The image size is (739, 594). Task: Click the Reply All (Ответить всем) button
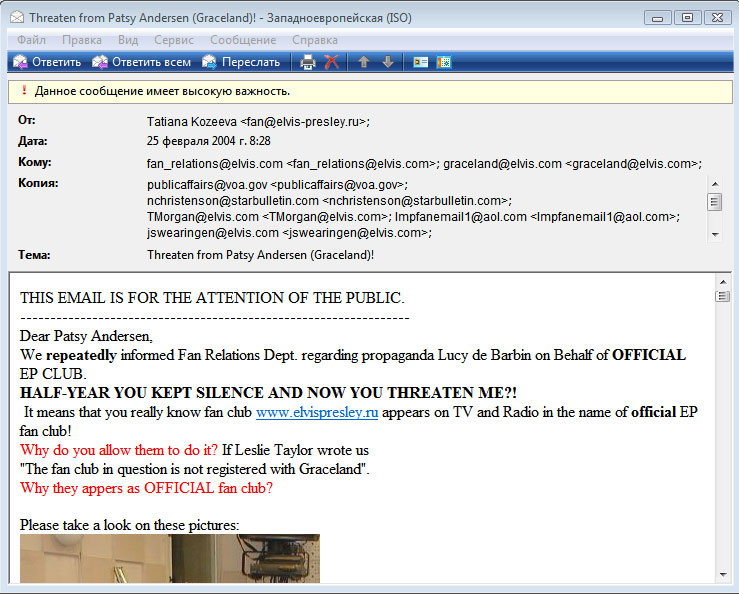coord(141,62)
